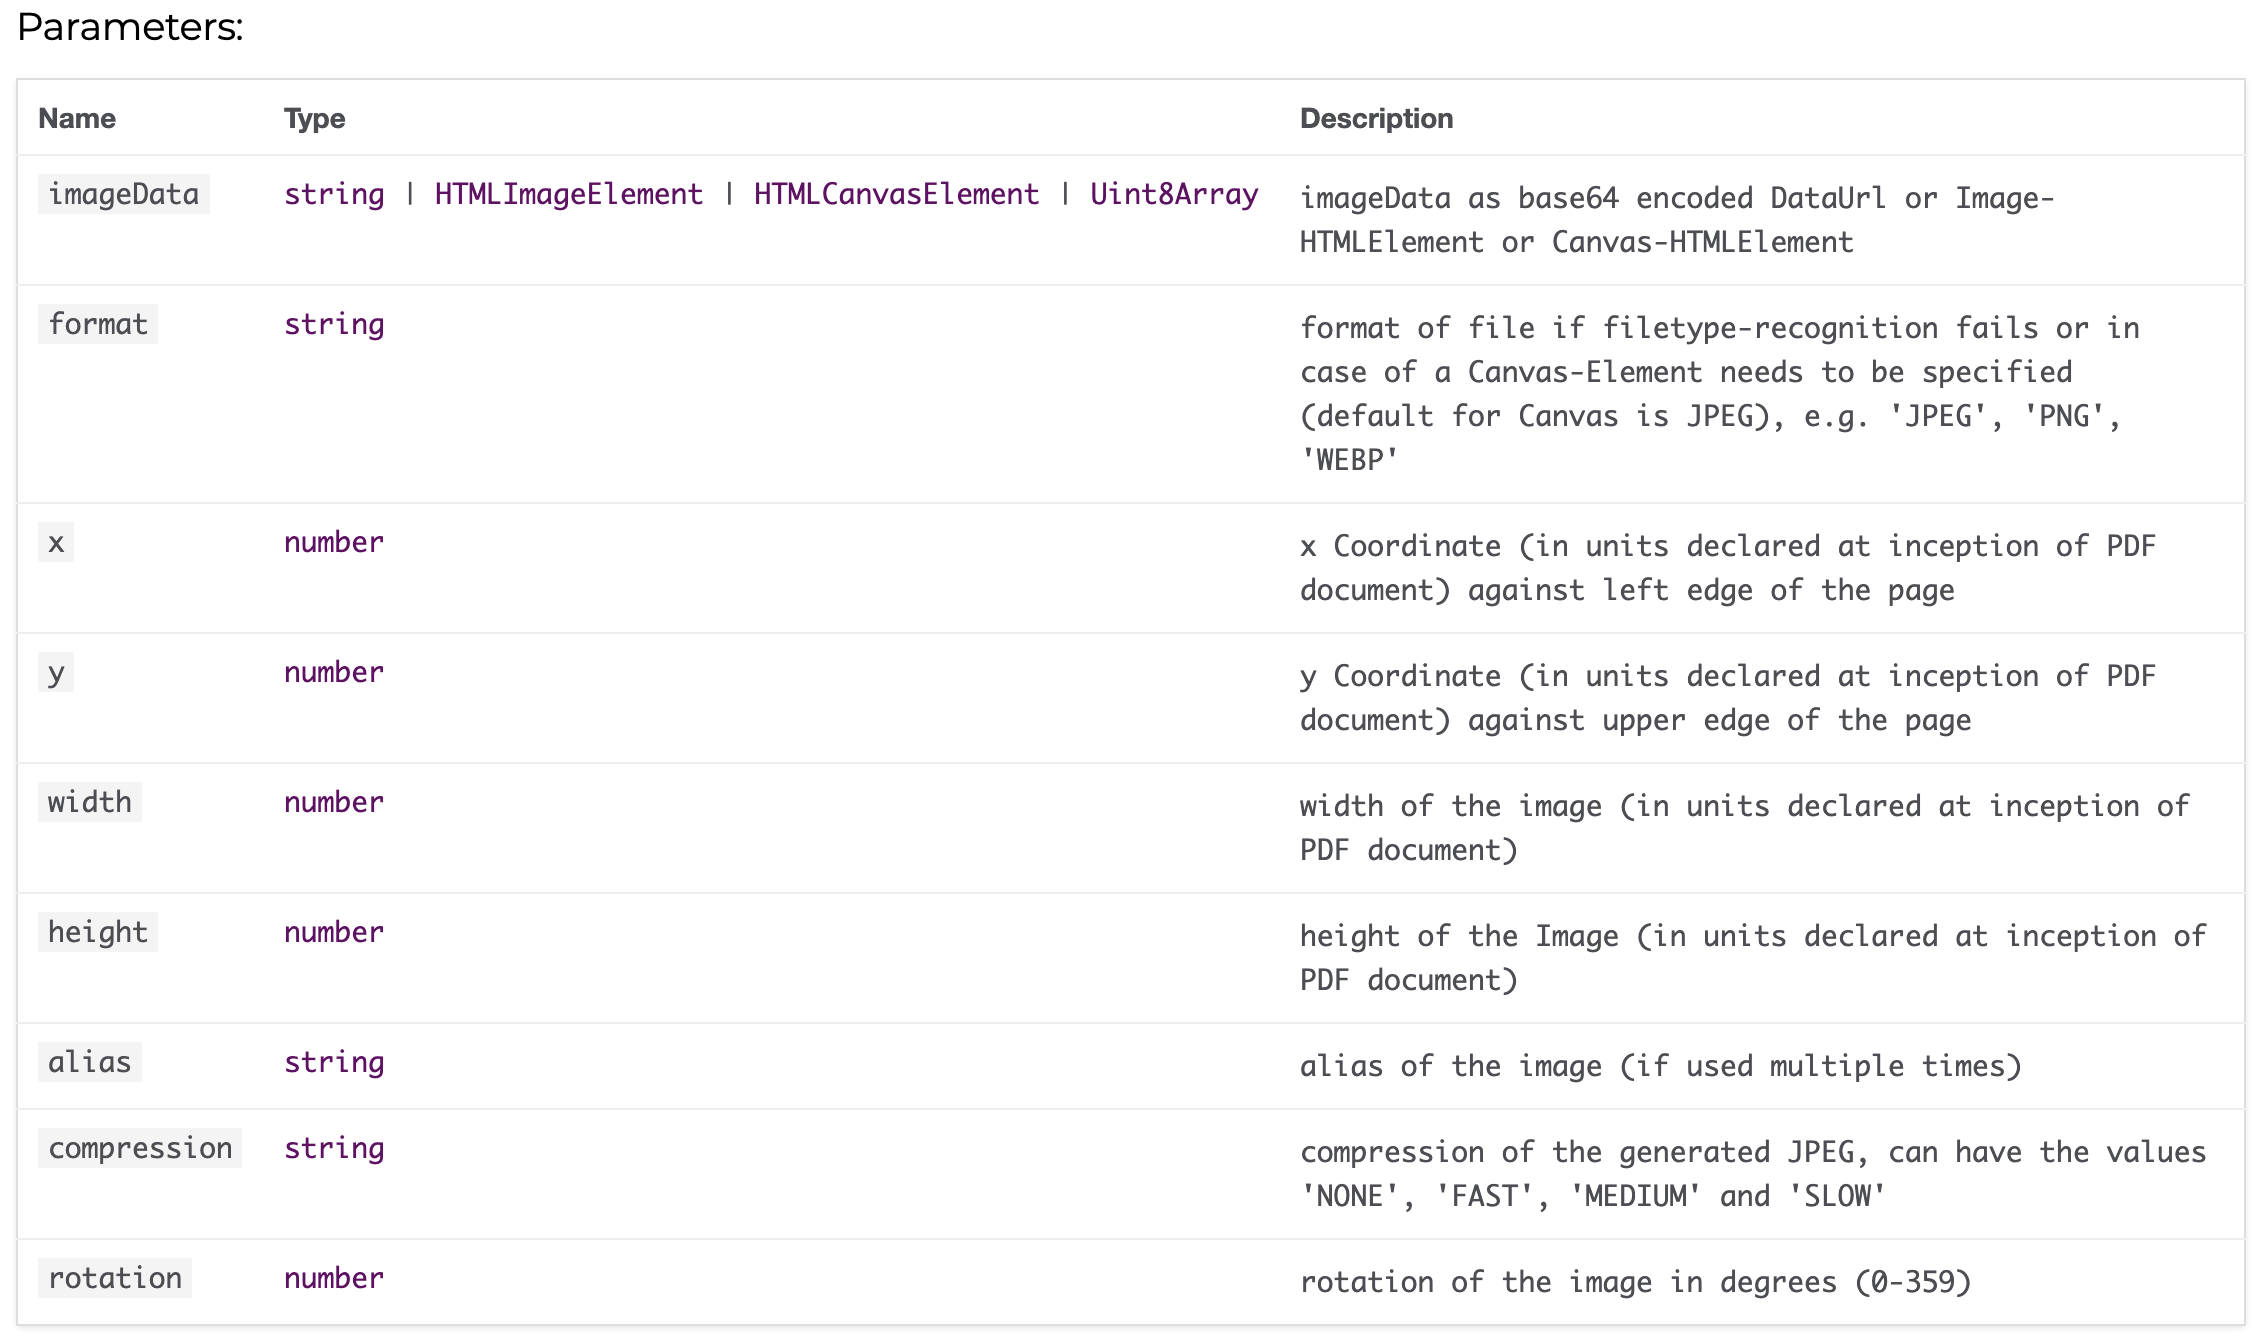Click the HTMLCanvasElement type link
Viewport: 2262px width, 1334px height.
pos(896,194)
